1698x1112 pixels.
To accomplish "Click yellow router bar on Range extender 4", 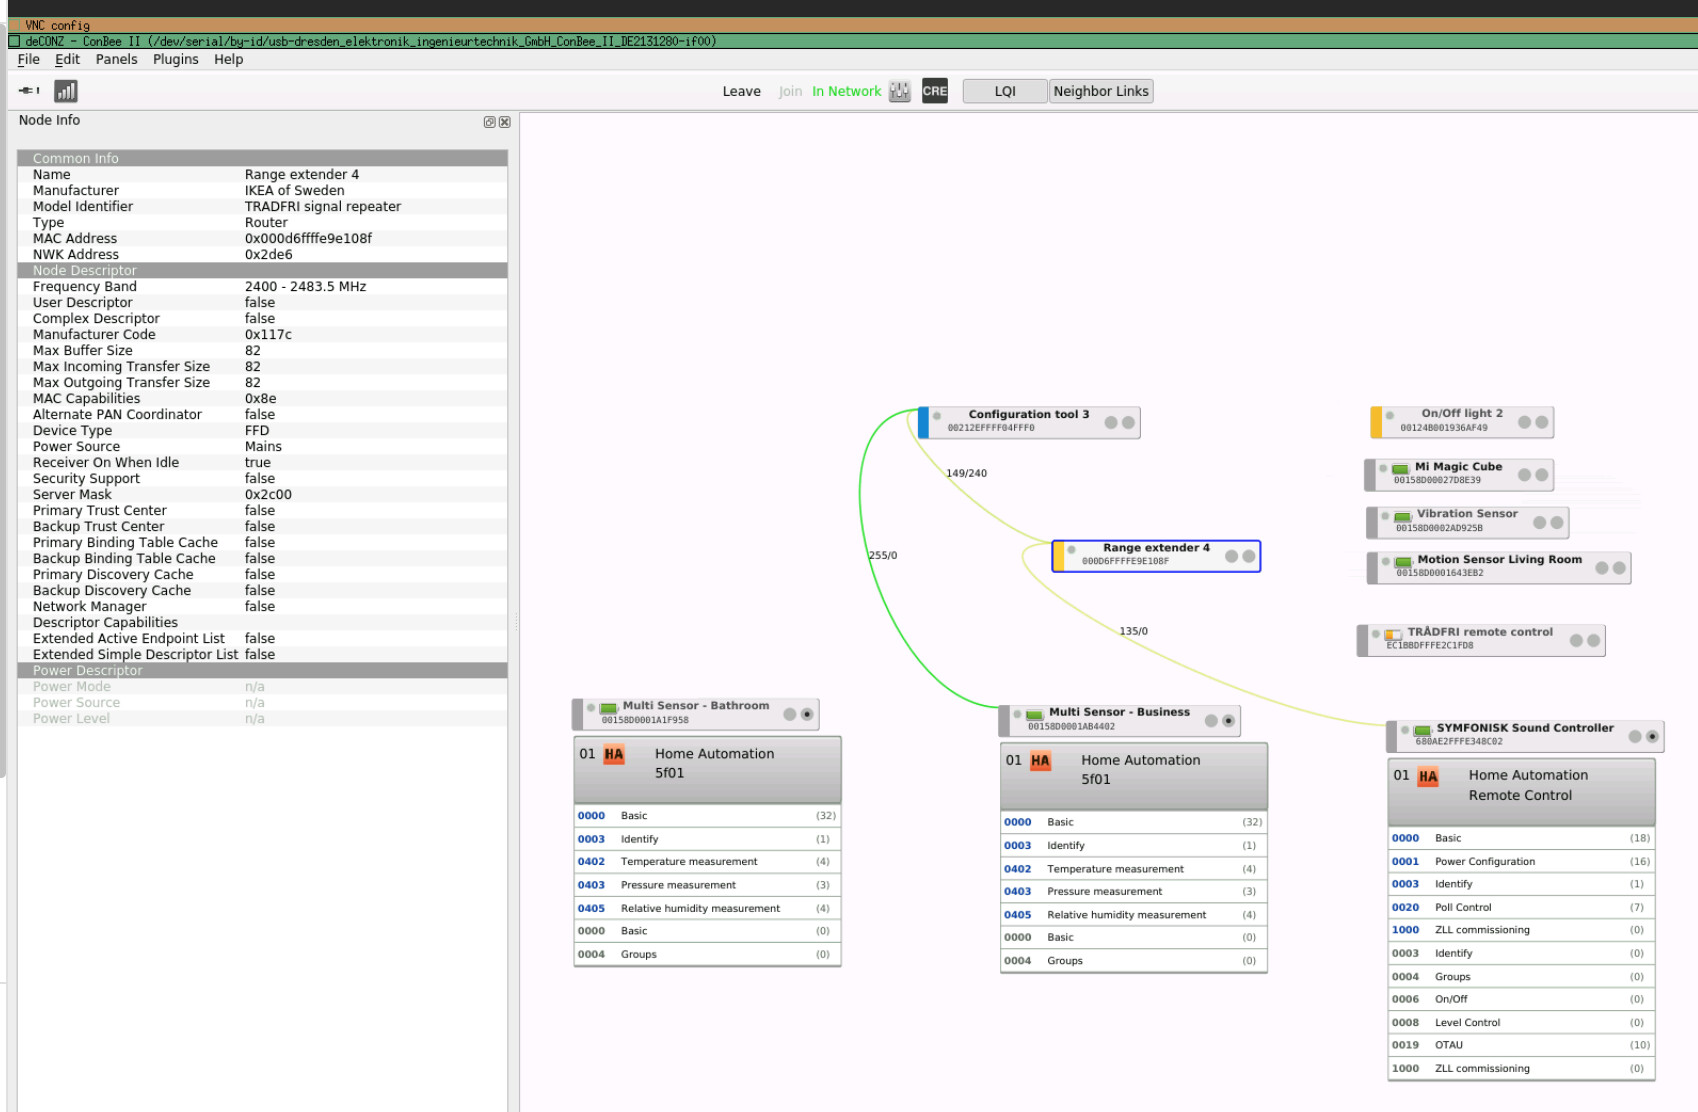I will click(1059, 556).
